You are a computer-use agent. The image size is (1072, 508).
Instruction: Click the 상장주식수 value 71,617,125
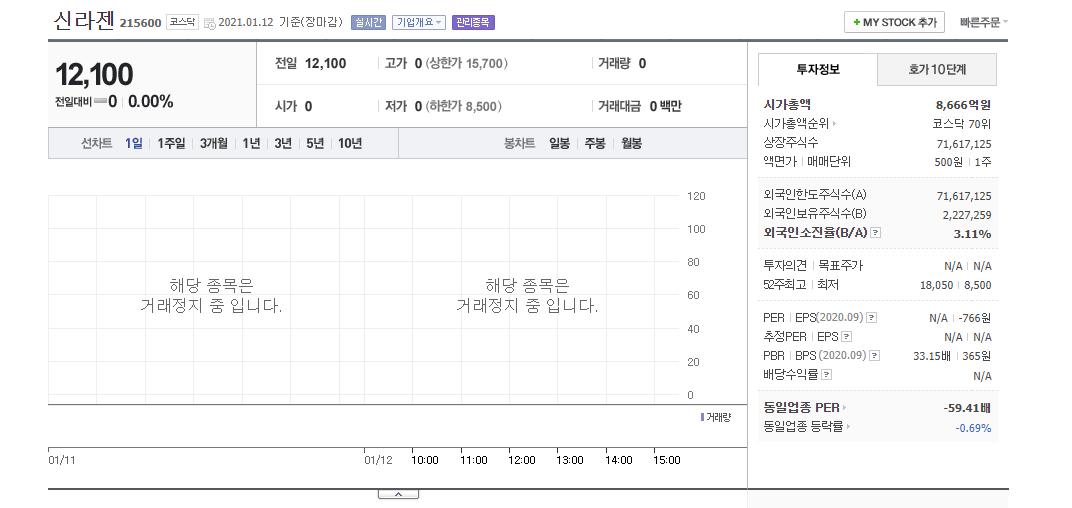pyautogui.click(x=964, y=144)
